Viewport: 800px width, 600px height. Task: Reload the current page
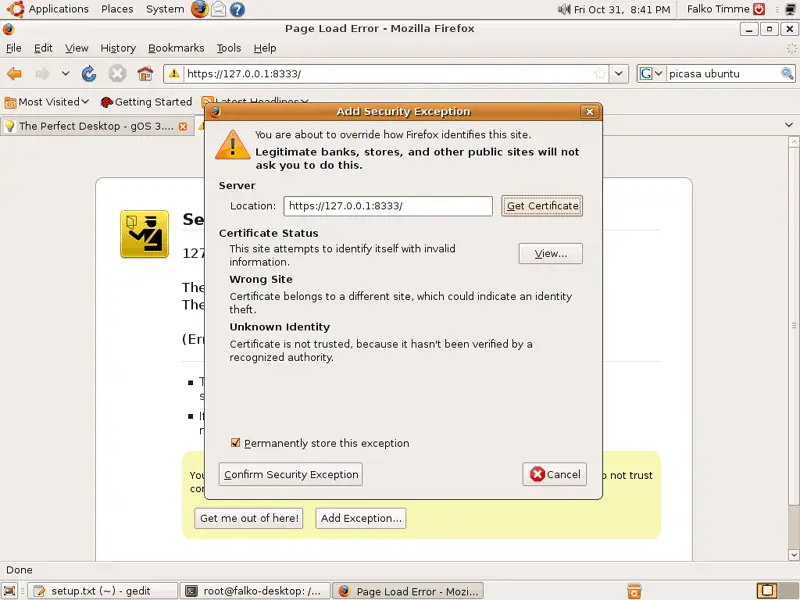pos(89,74)
